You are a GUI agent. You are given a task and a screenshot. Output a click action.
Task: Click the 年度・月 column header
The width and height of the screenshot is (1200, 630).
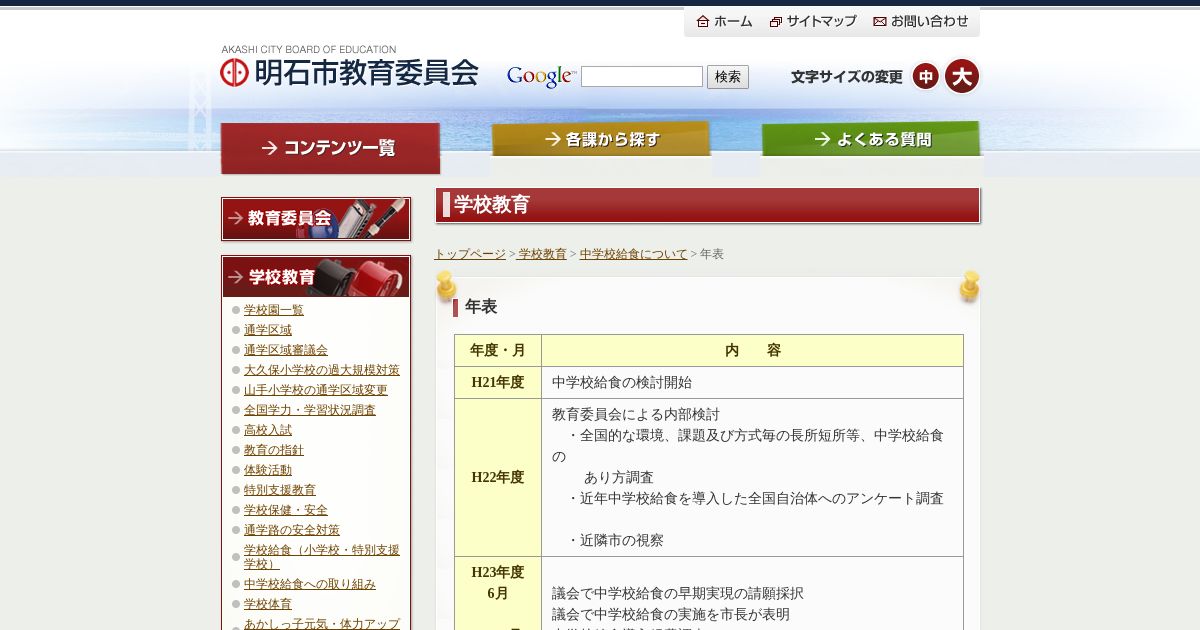tap(498, 350)
